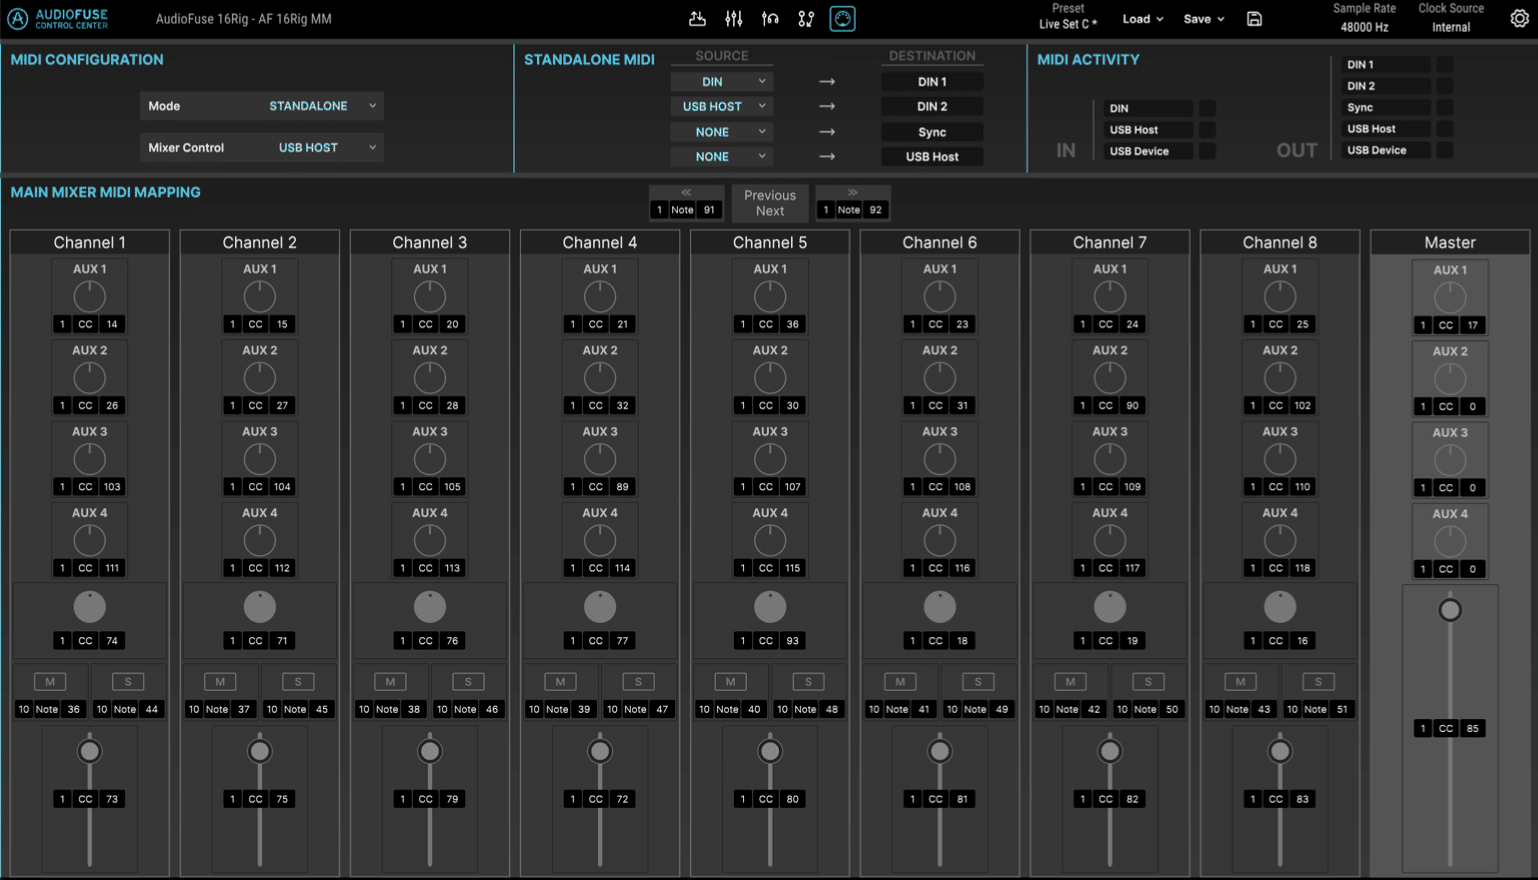The width and height of the screenshot is (1538, 880).
Task: Click Channel 8 AUX 4 knob
Action: [x=1280, y=540]
